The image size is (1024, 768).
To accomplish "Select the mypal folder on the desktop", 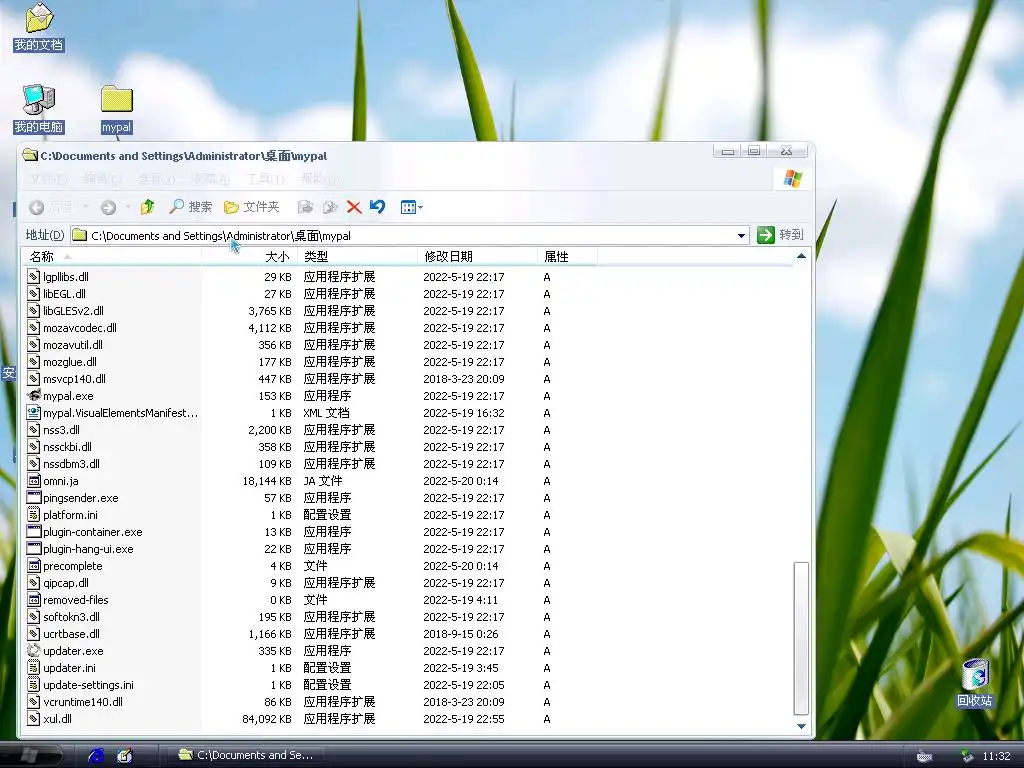I will [117, 109].
